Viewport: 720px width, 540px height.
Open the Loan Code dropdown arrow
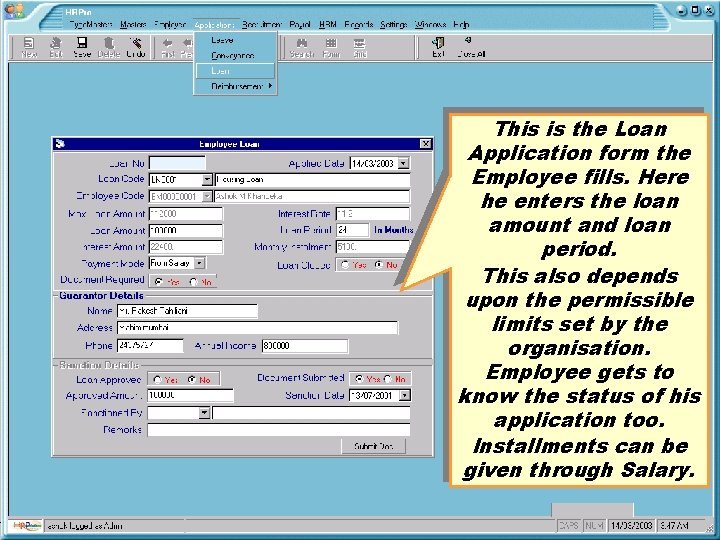coord(207,180)
